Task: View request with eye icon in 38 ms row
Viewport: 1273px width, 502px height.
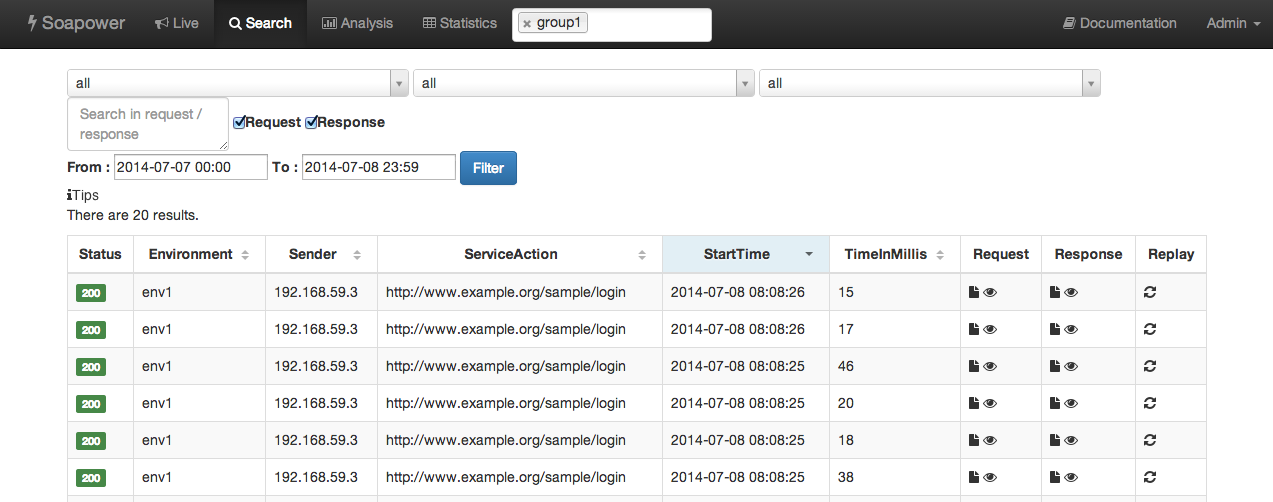Action: (x=990, y=477)
